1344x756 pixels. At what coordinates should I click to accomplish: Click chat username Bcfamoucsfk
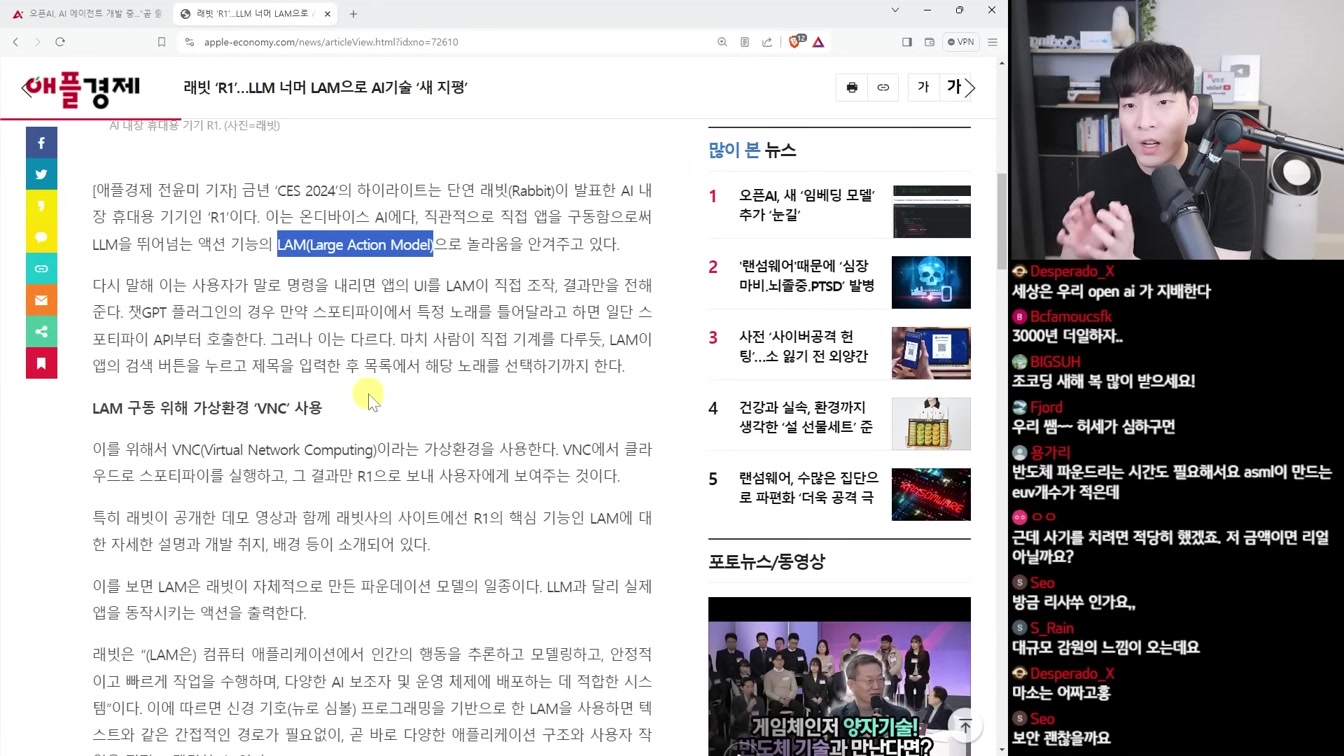pyautogui.click(x=1071, y=317)
